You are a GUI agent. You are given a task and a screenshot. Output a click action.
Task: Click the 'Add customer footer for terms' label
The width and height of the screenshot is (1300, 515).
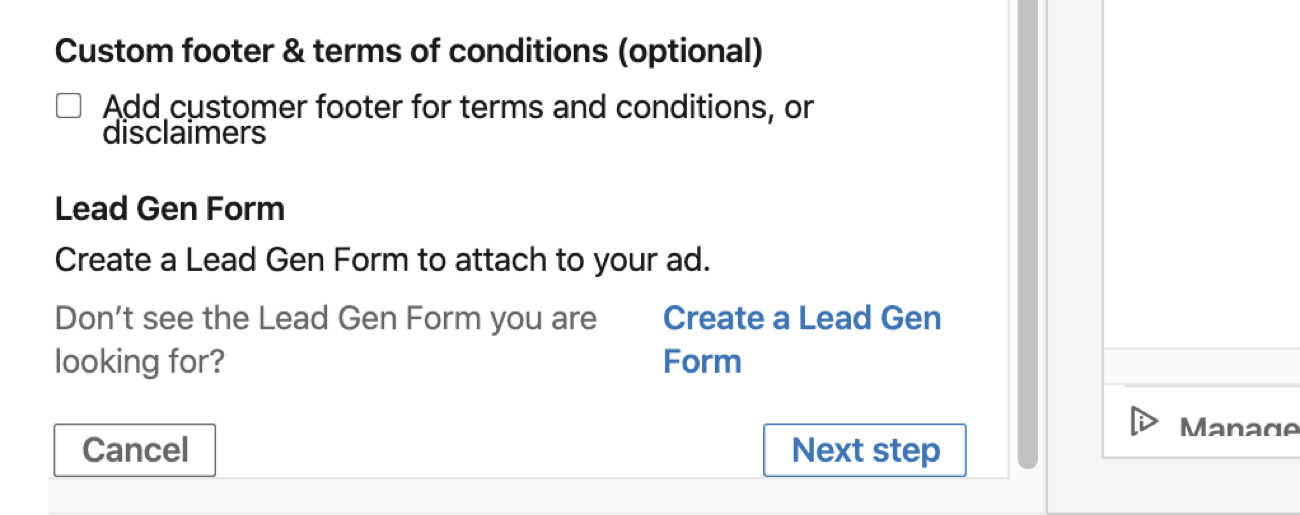pyautogui.click(x=457, y=107)
